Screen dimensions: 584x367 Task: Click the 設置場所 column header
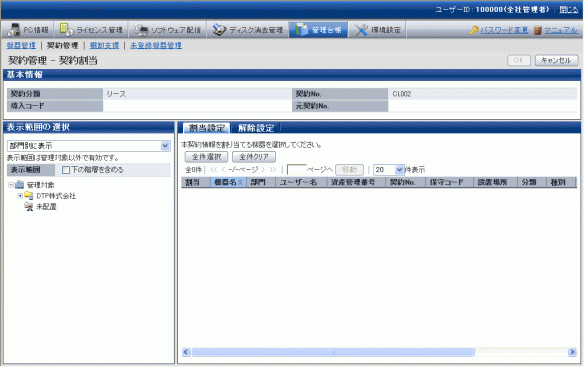click(495, 183)
